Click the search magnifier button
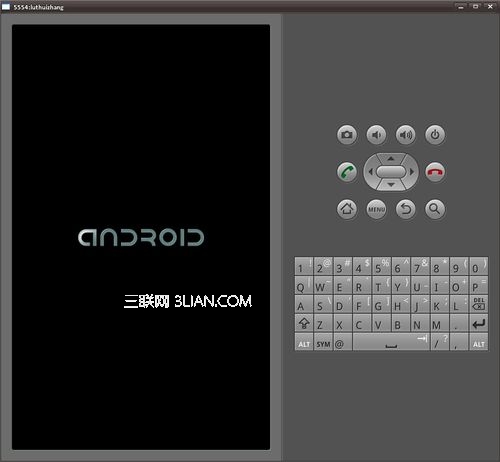The width and height of the screenshot is (500, 462). pyautogui.click(x=435, y=209)
